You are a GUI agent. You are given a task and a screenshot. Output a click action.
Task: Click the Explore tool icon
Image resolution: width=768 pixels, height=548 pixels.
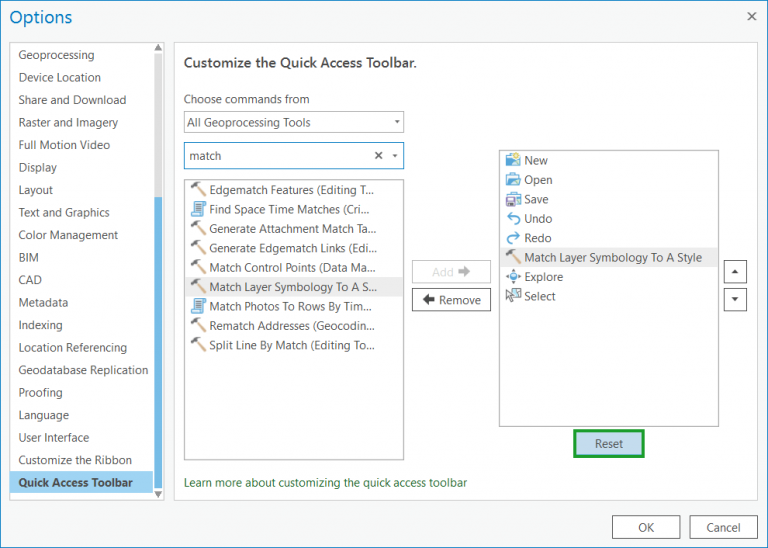point(513,277)
